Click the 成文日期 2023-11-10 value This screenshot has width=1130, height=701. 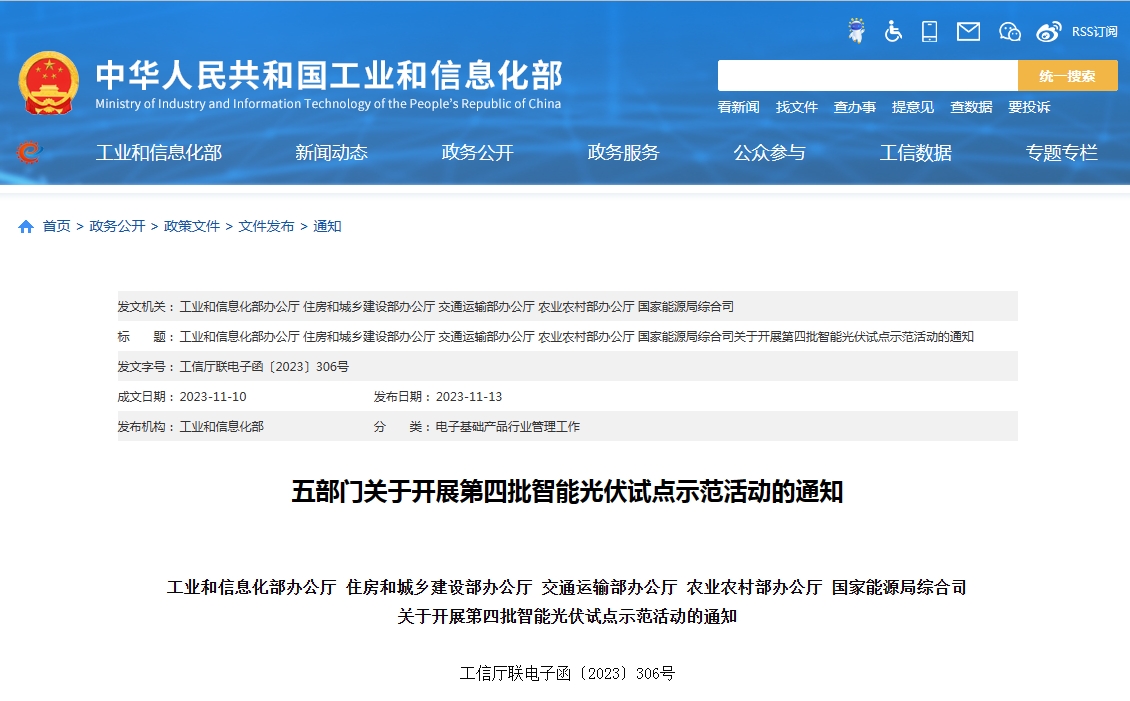coord(213,397)
